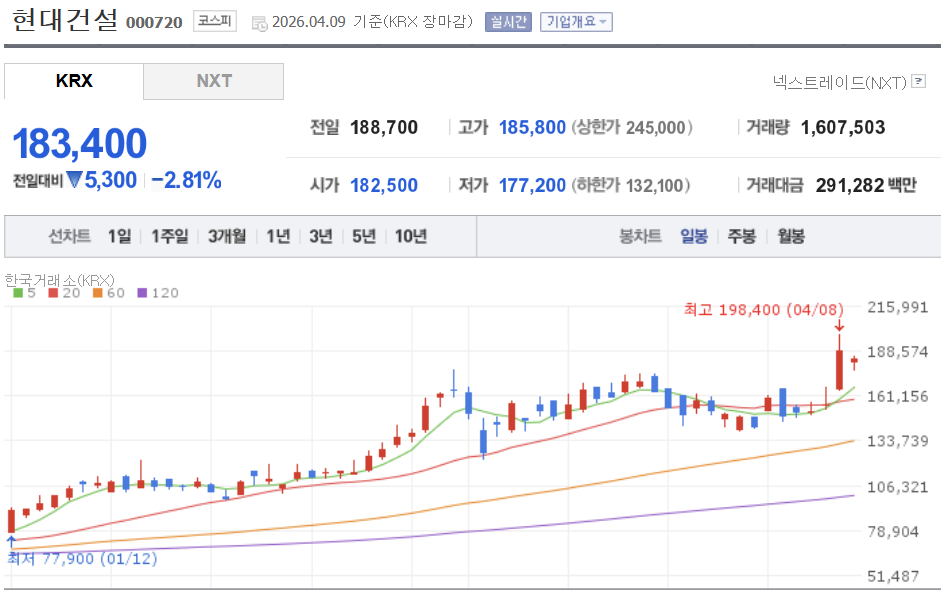Click the price change amount 5,300

[110, 180]
